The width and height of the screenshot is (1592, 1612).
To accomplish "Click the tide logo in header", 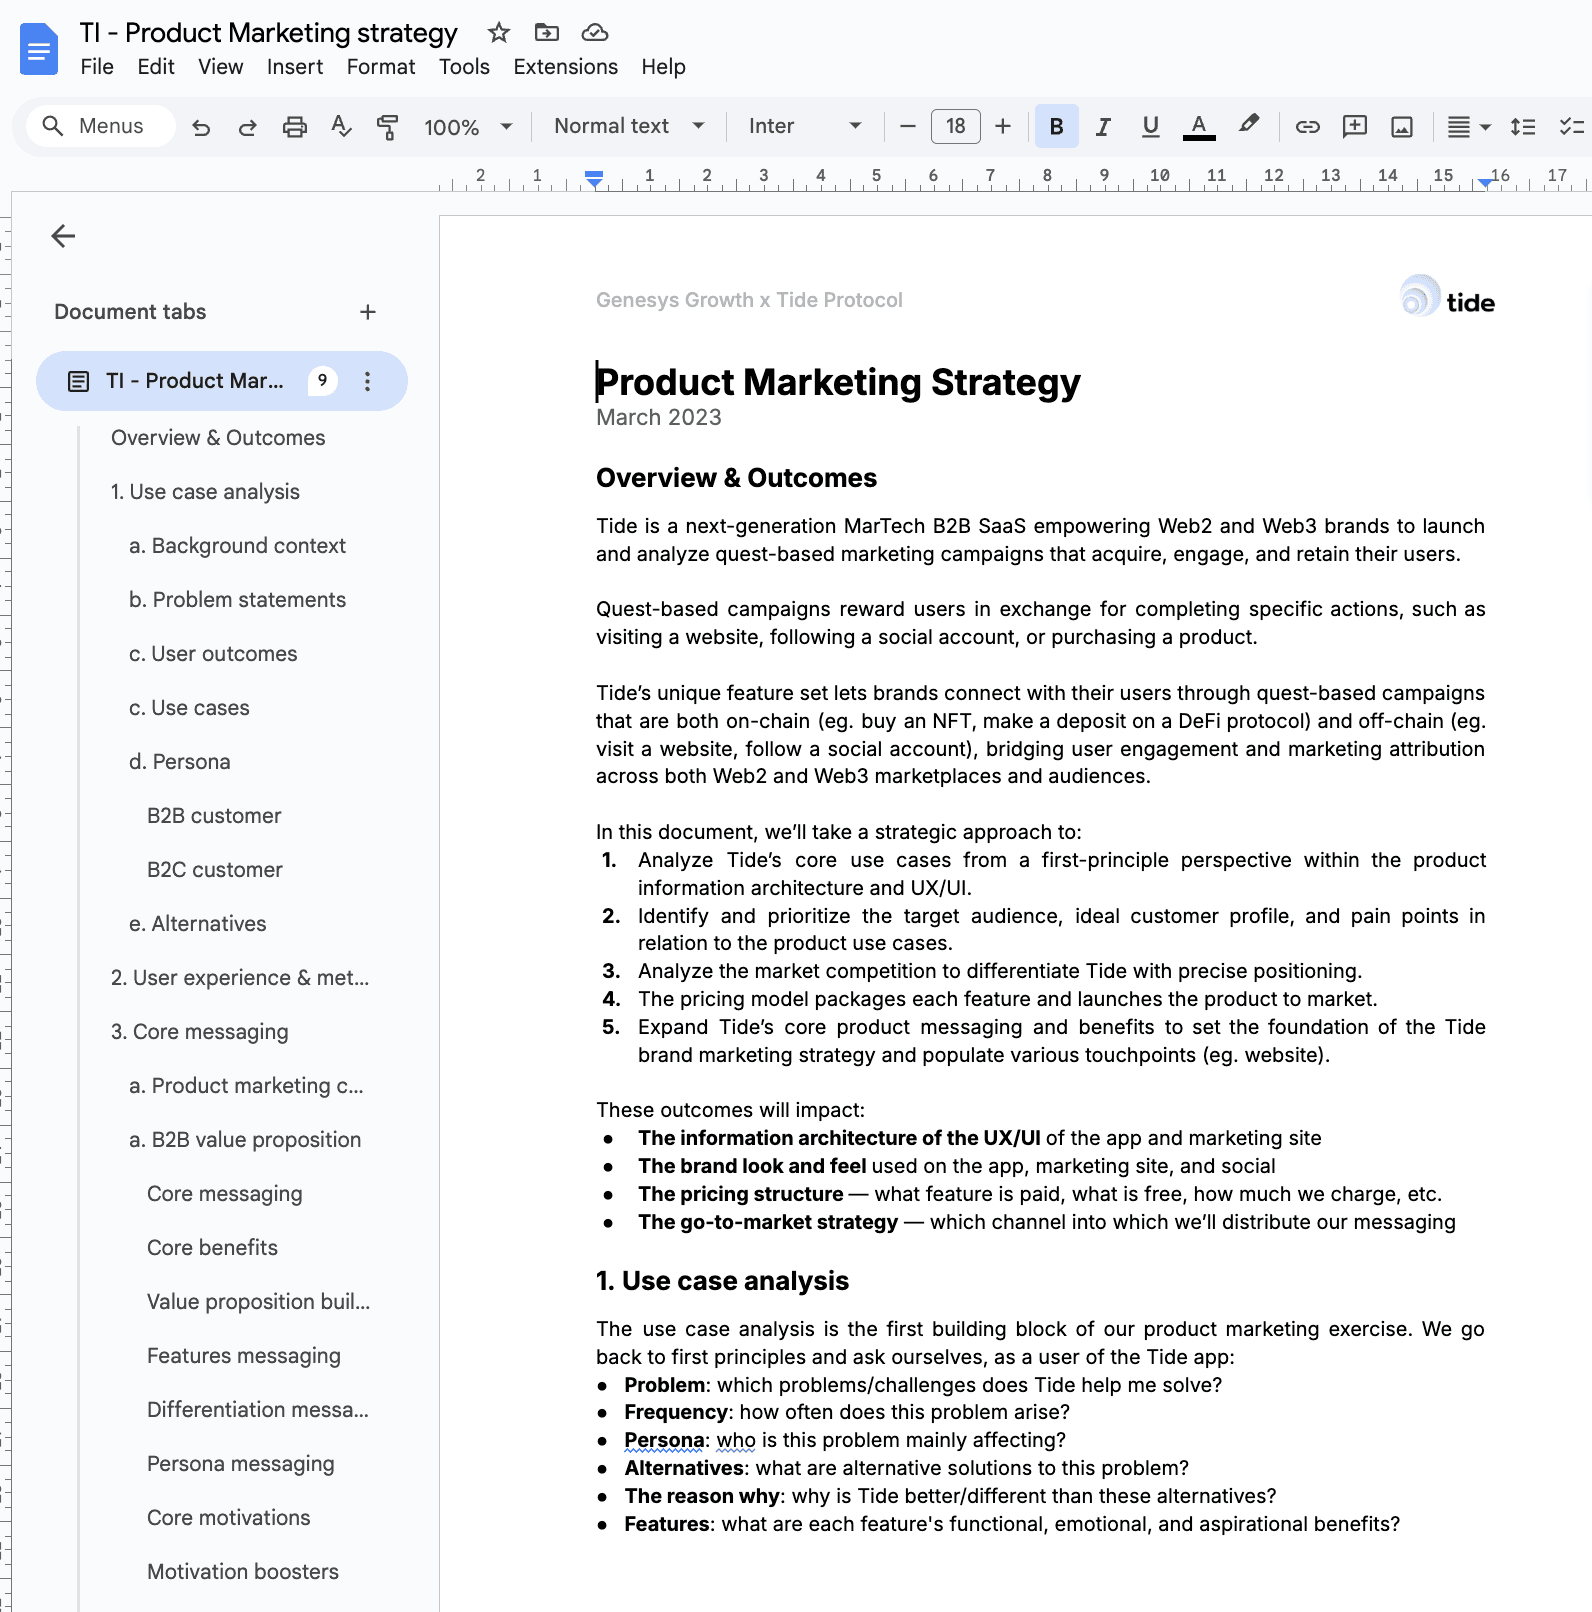I will [x=1448, y=297].
